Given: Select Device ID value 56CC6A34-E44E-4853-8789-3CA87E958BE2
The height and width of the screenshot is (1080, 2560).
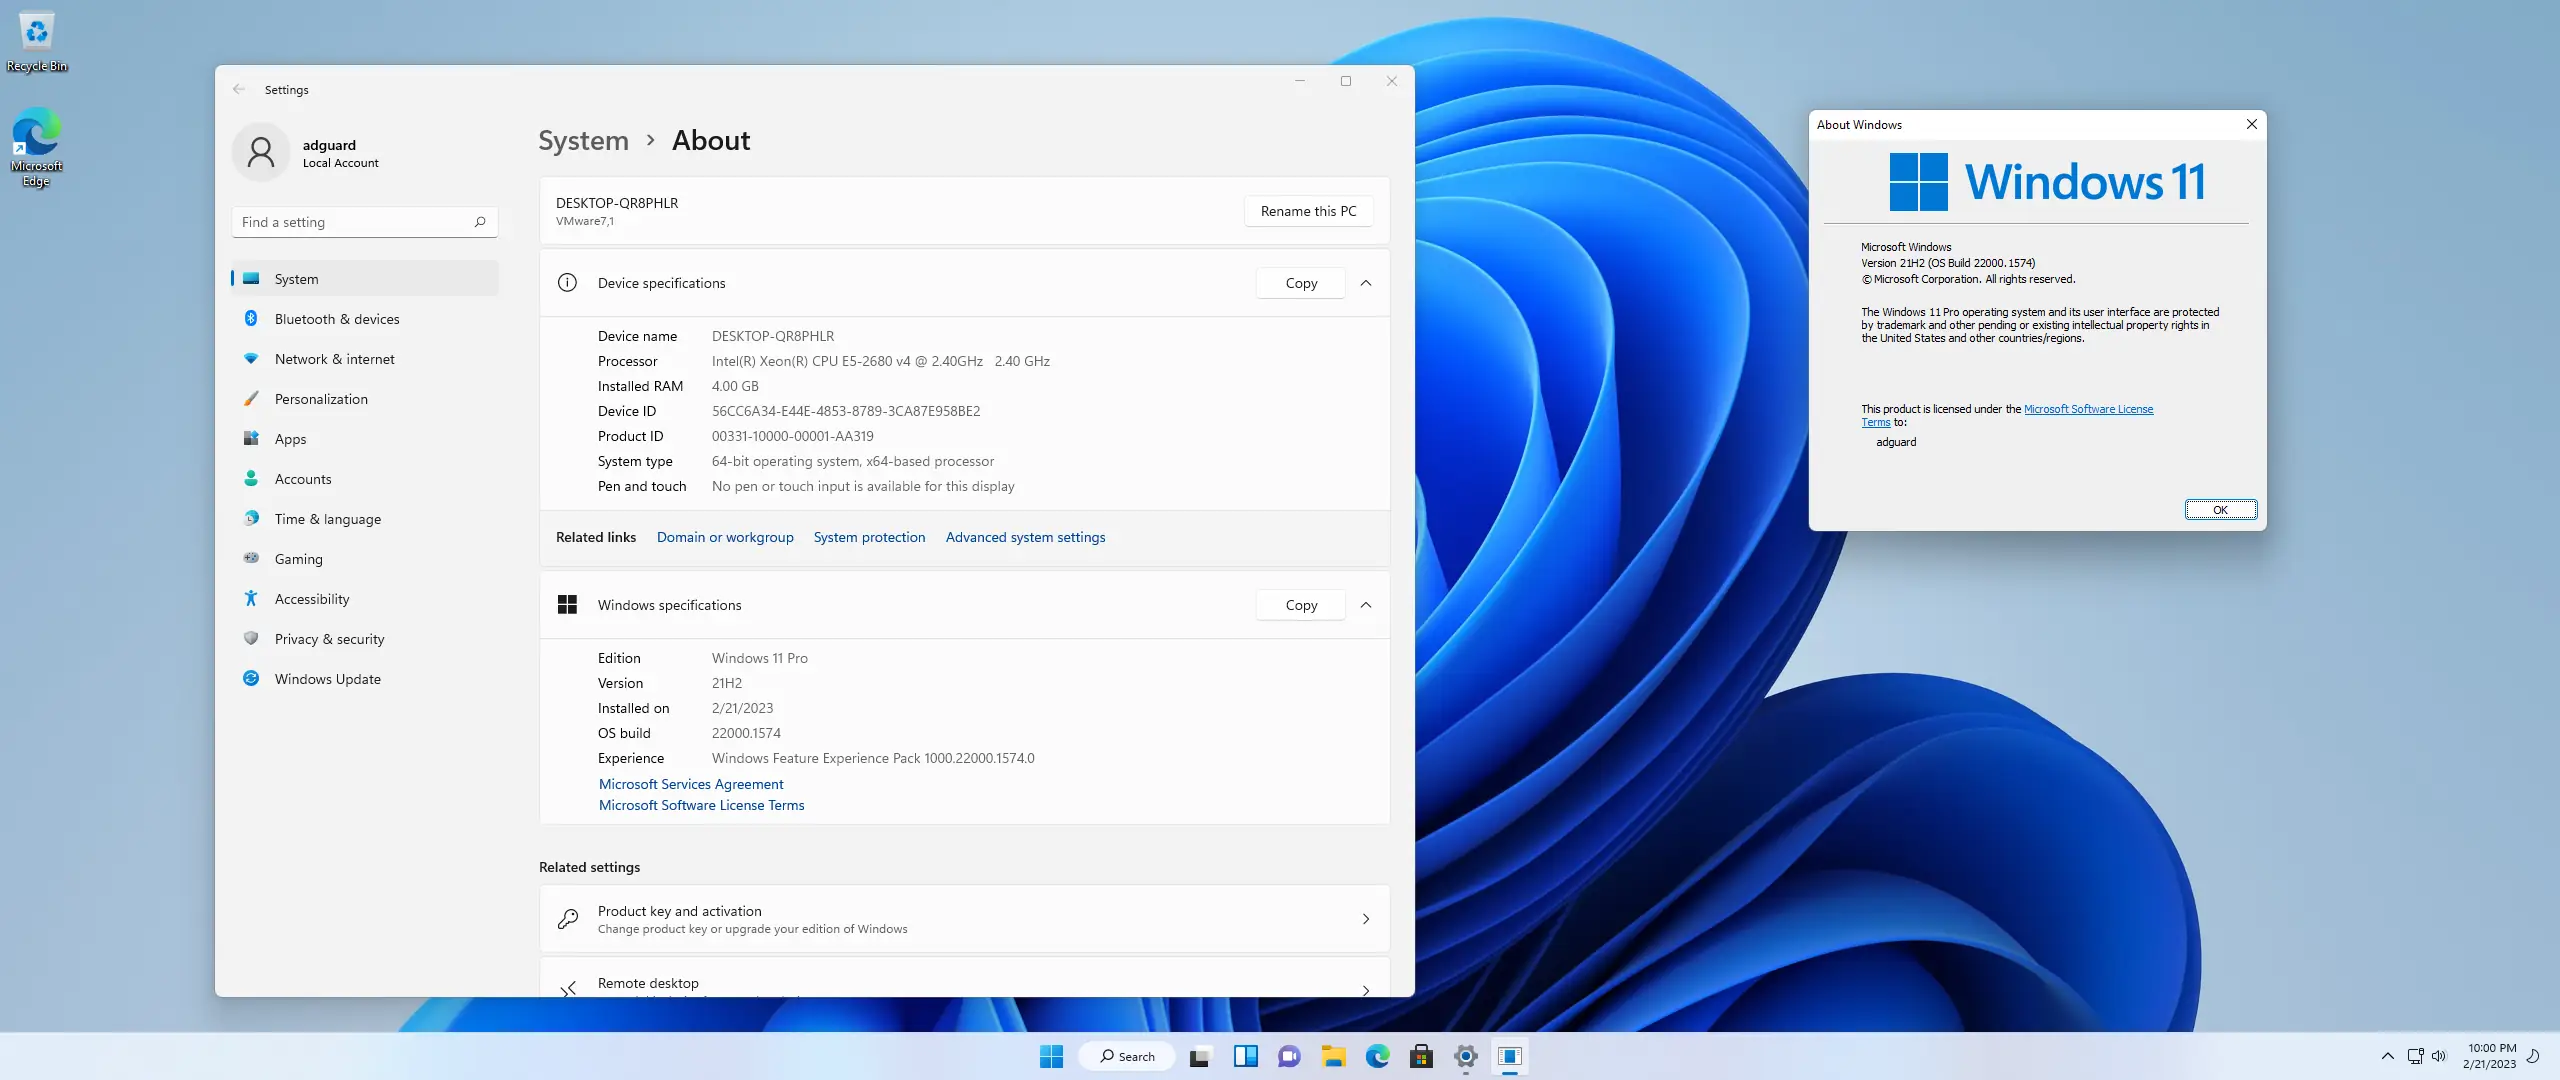Looking at the screenshot, I should click(846, 411).
